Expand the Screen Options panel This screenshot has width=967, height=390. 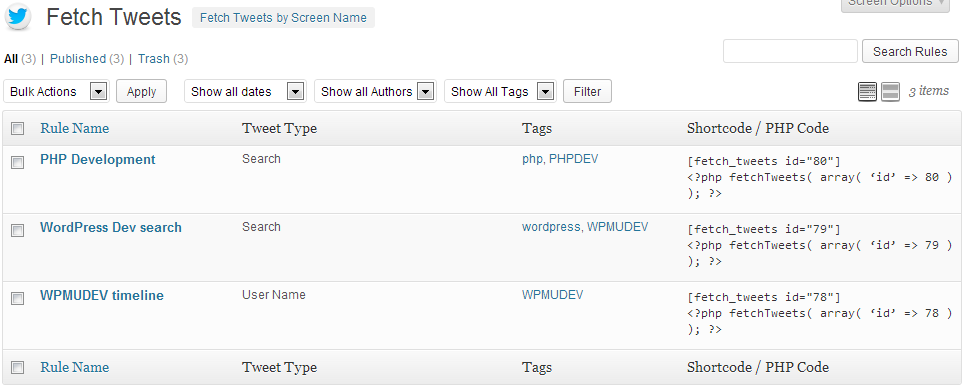[895, 4]
